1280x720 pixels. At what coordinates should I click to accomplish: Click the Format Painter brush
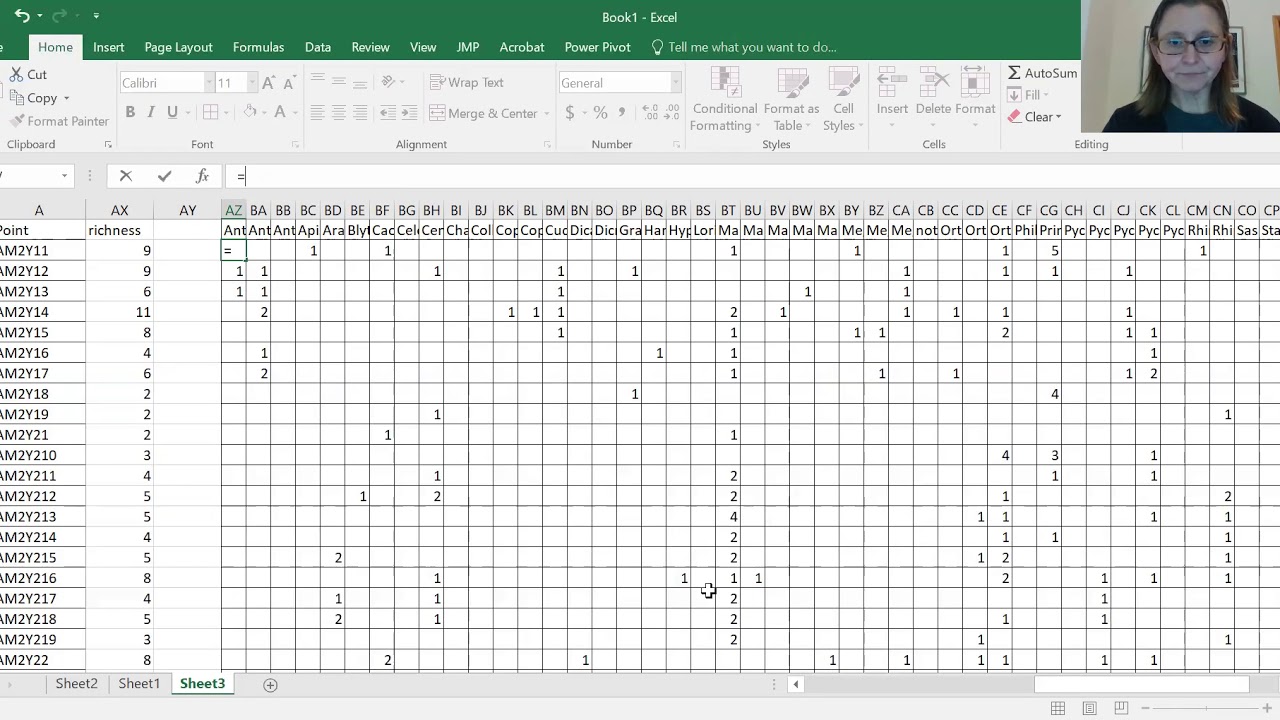[x=59, y=121]
